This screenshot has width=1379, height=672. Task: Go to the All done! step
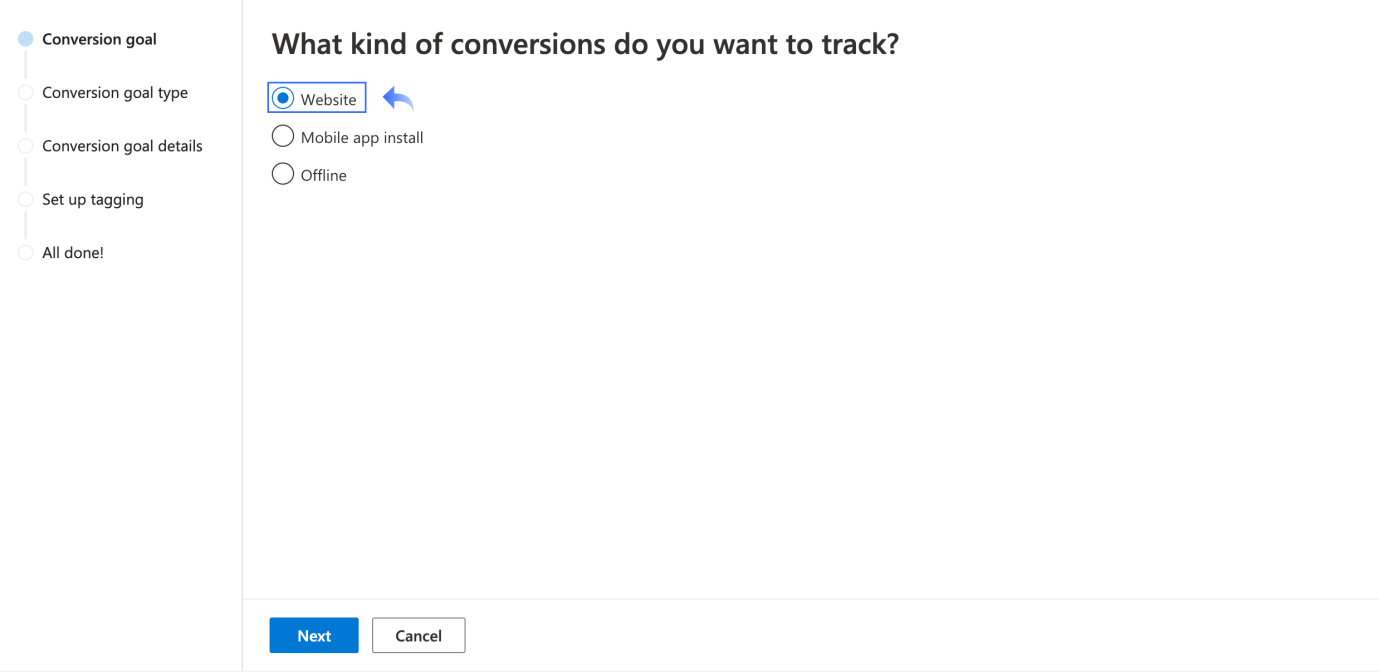73,253
